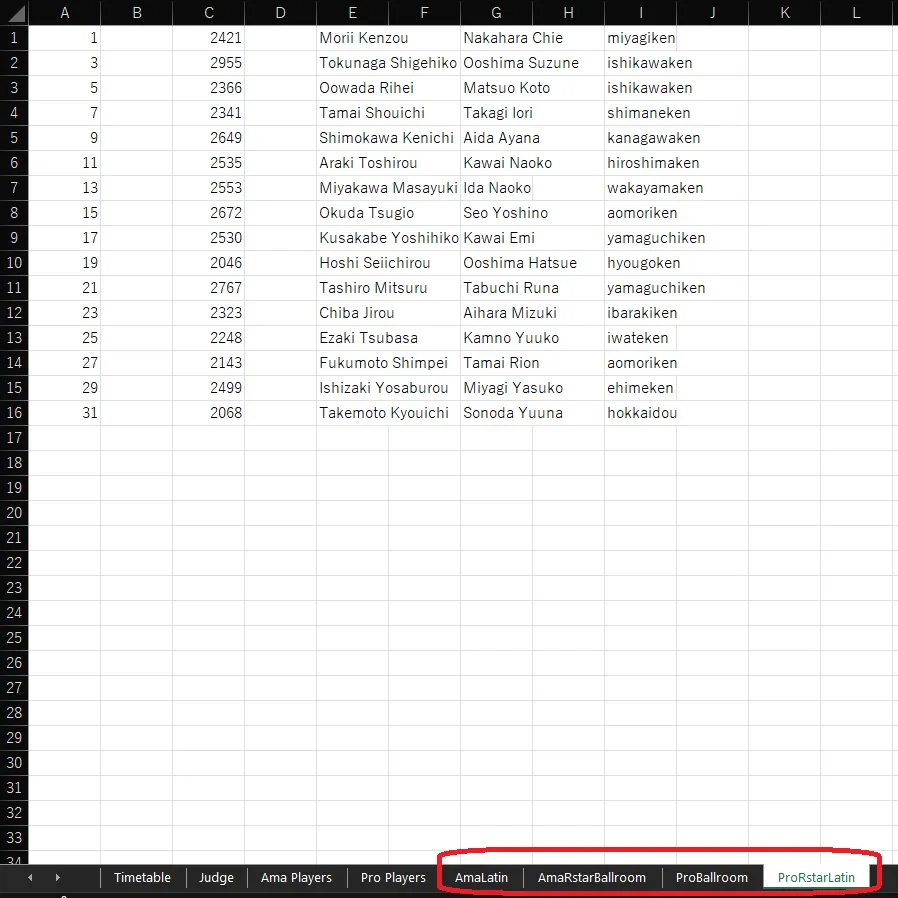
Task: Click the previous sheet navigation arrow
Action: (x=30, y=877)
